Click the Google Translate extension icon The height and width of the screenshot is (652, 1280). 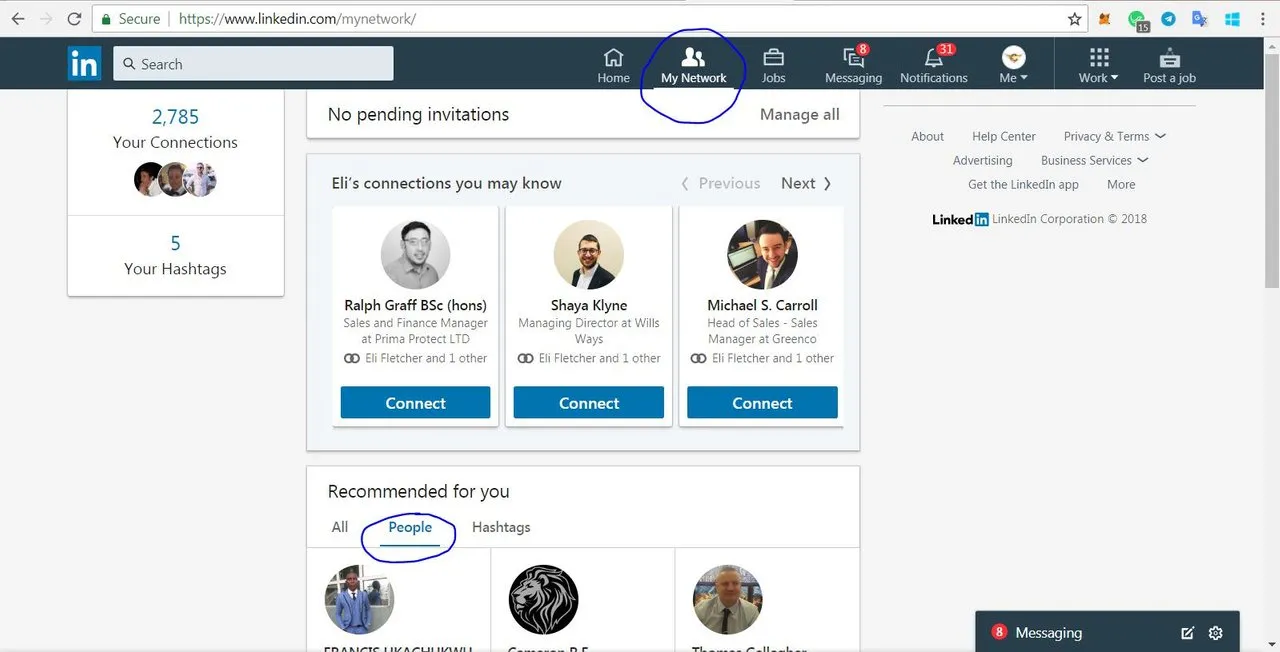click(1199, 19)
